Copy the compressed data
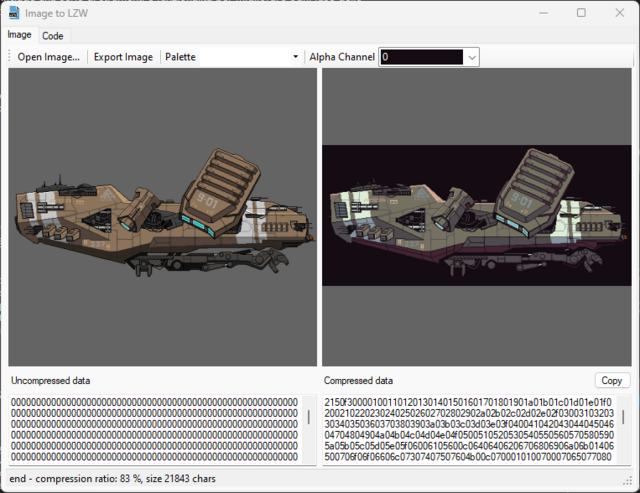Viewport: 640px width, 493px height. click(x=612, y=380)
